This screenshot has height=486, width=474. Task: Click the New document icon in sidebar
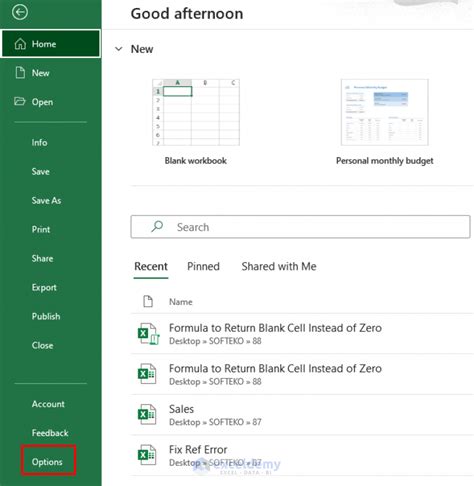(x=20, y=73)
